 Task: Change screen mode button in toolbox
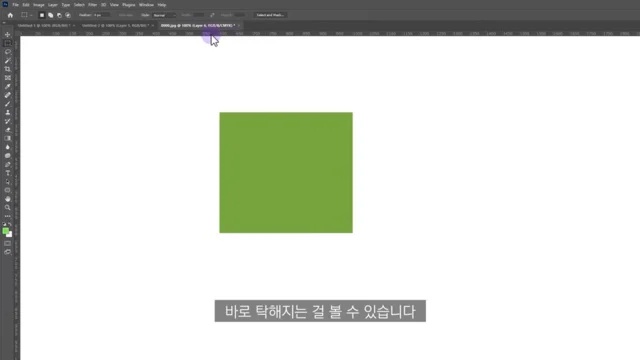tap(8, 252)
